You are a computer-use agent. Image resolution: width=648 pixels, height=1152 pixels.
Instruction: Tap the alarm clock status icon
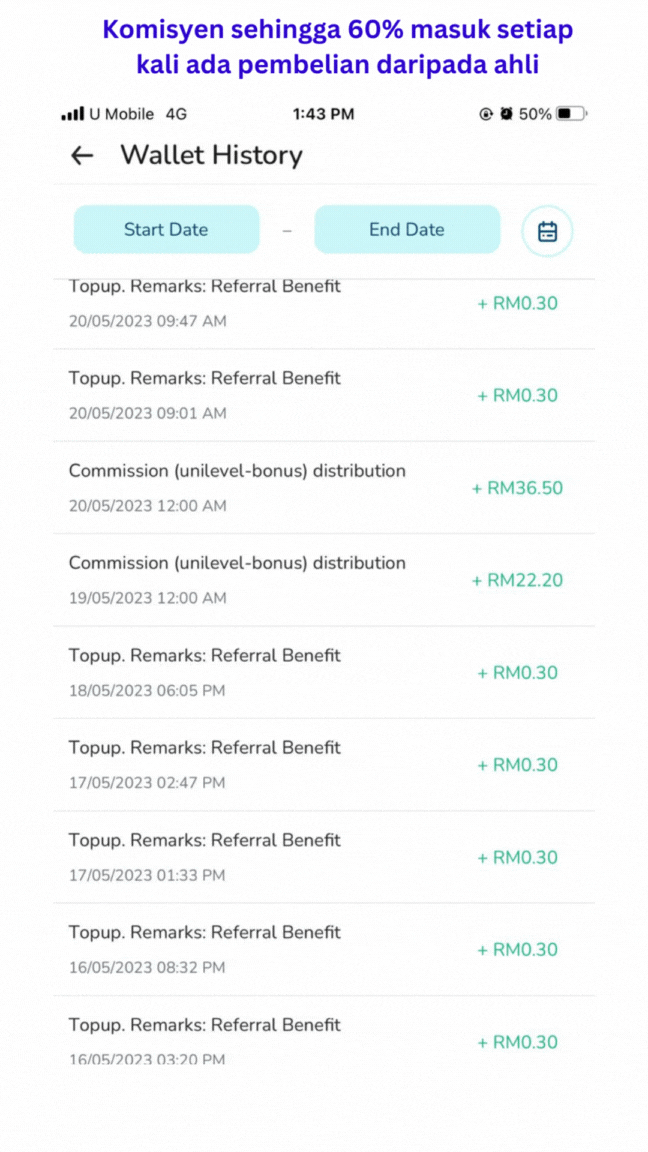point(506,114)
